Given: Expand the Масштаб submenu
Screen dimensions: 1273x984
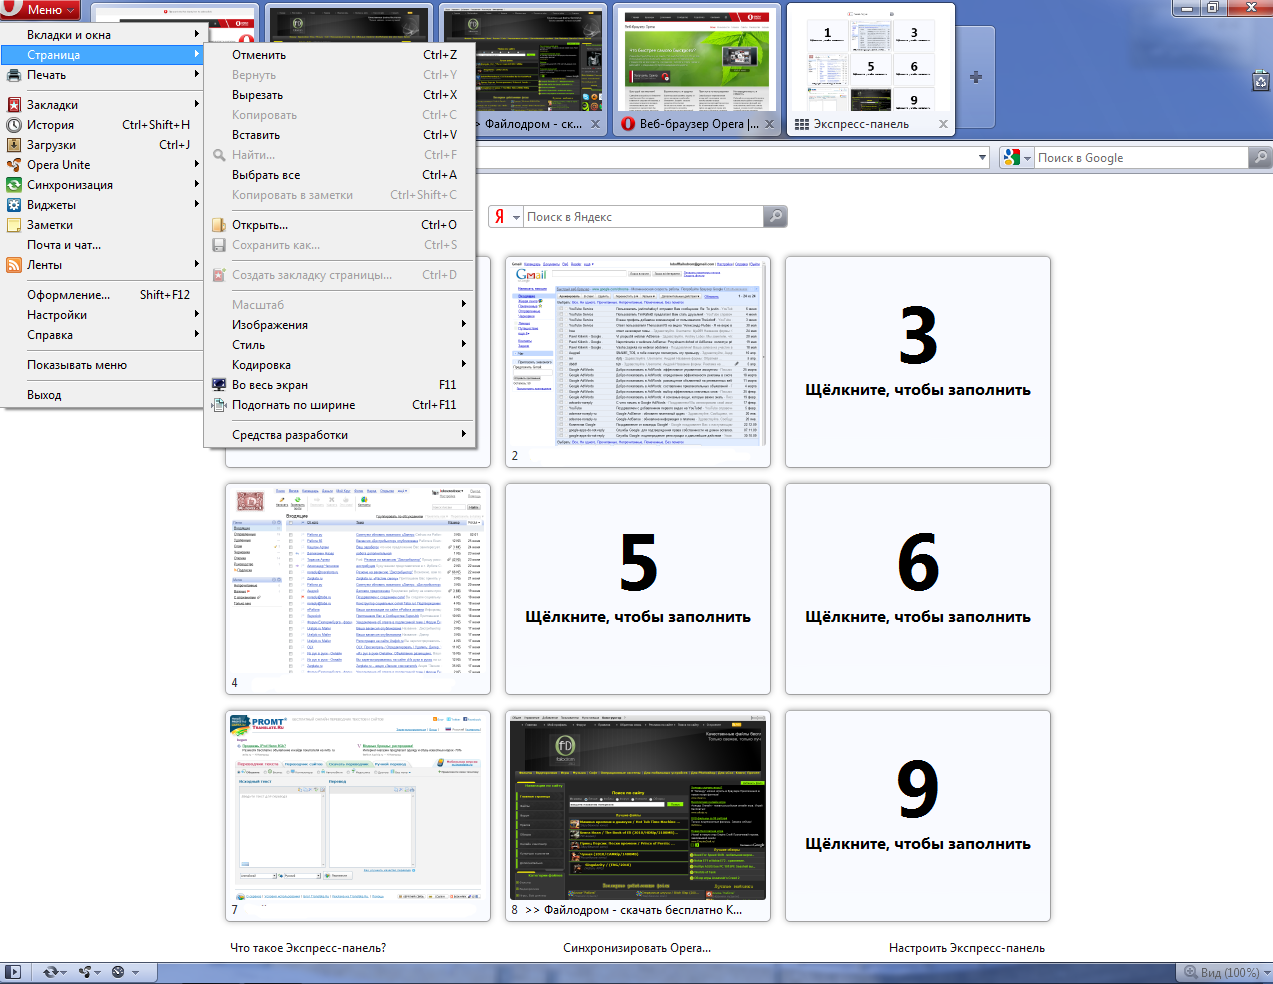Looking at the screenshot, I should (x=339, y=305).
